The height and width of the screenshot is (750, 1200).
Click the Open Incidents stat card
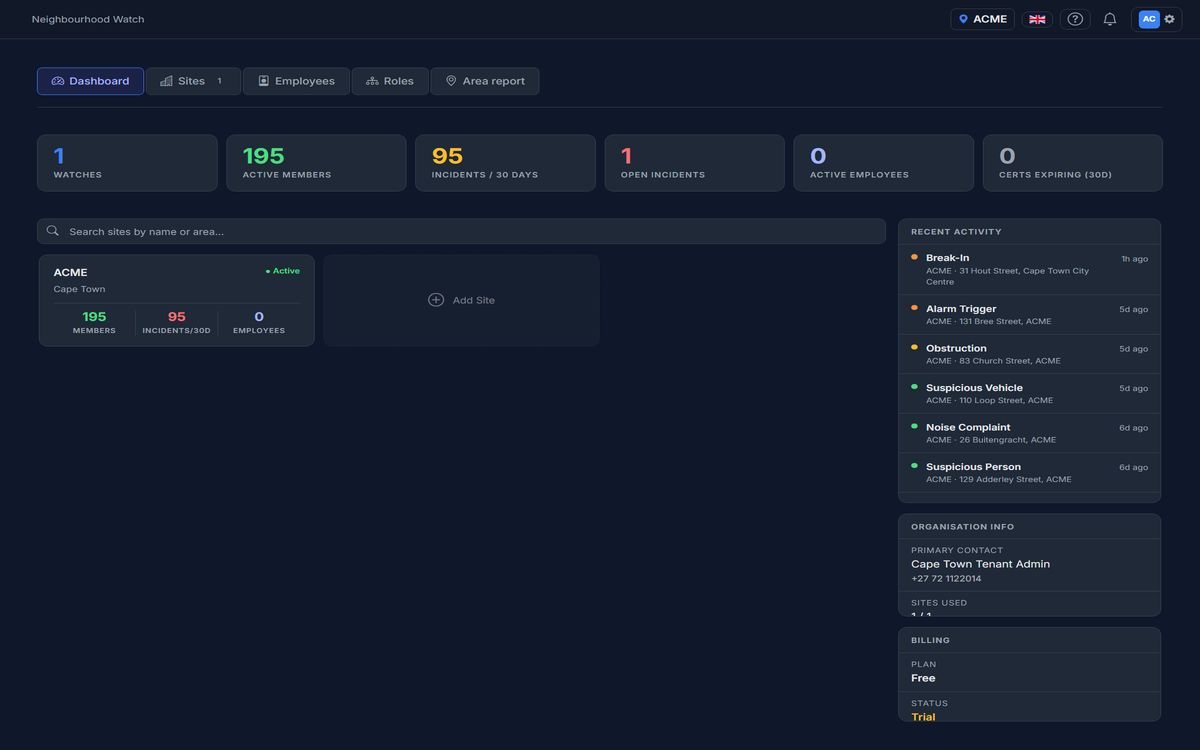(x=694, y=163)
